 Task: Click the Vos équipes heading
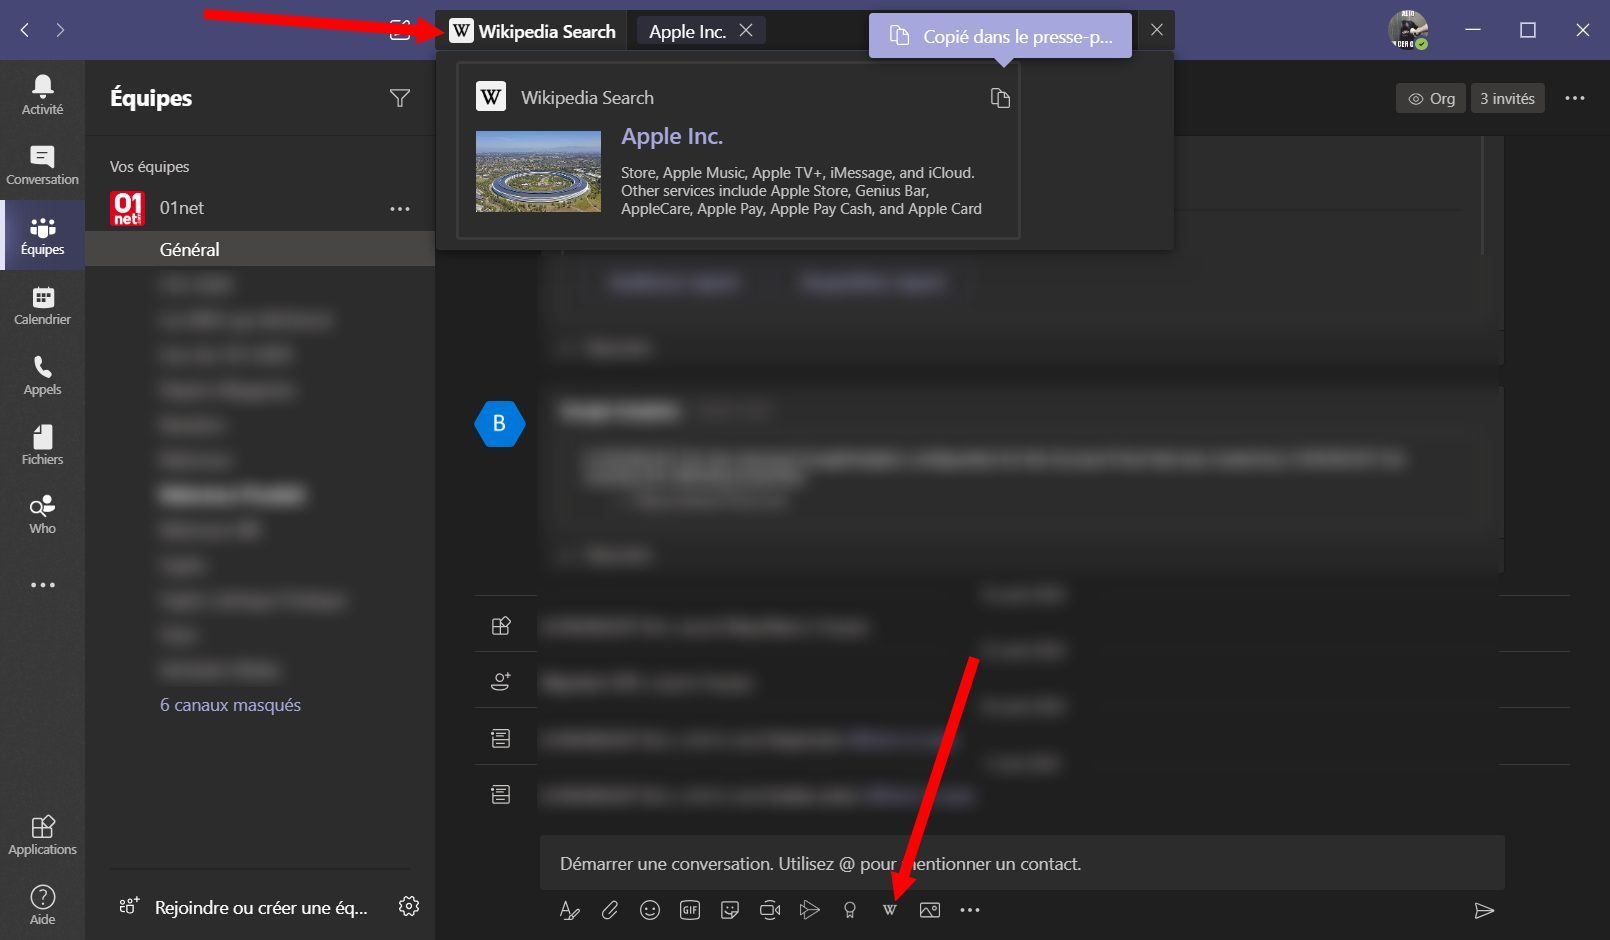[x=150, y=167]
